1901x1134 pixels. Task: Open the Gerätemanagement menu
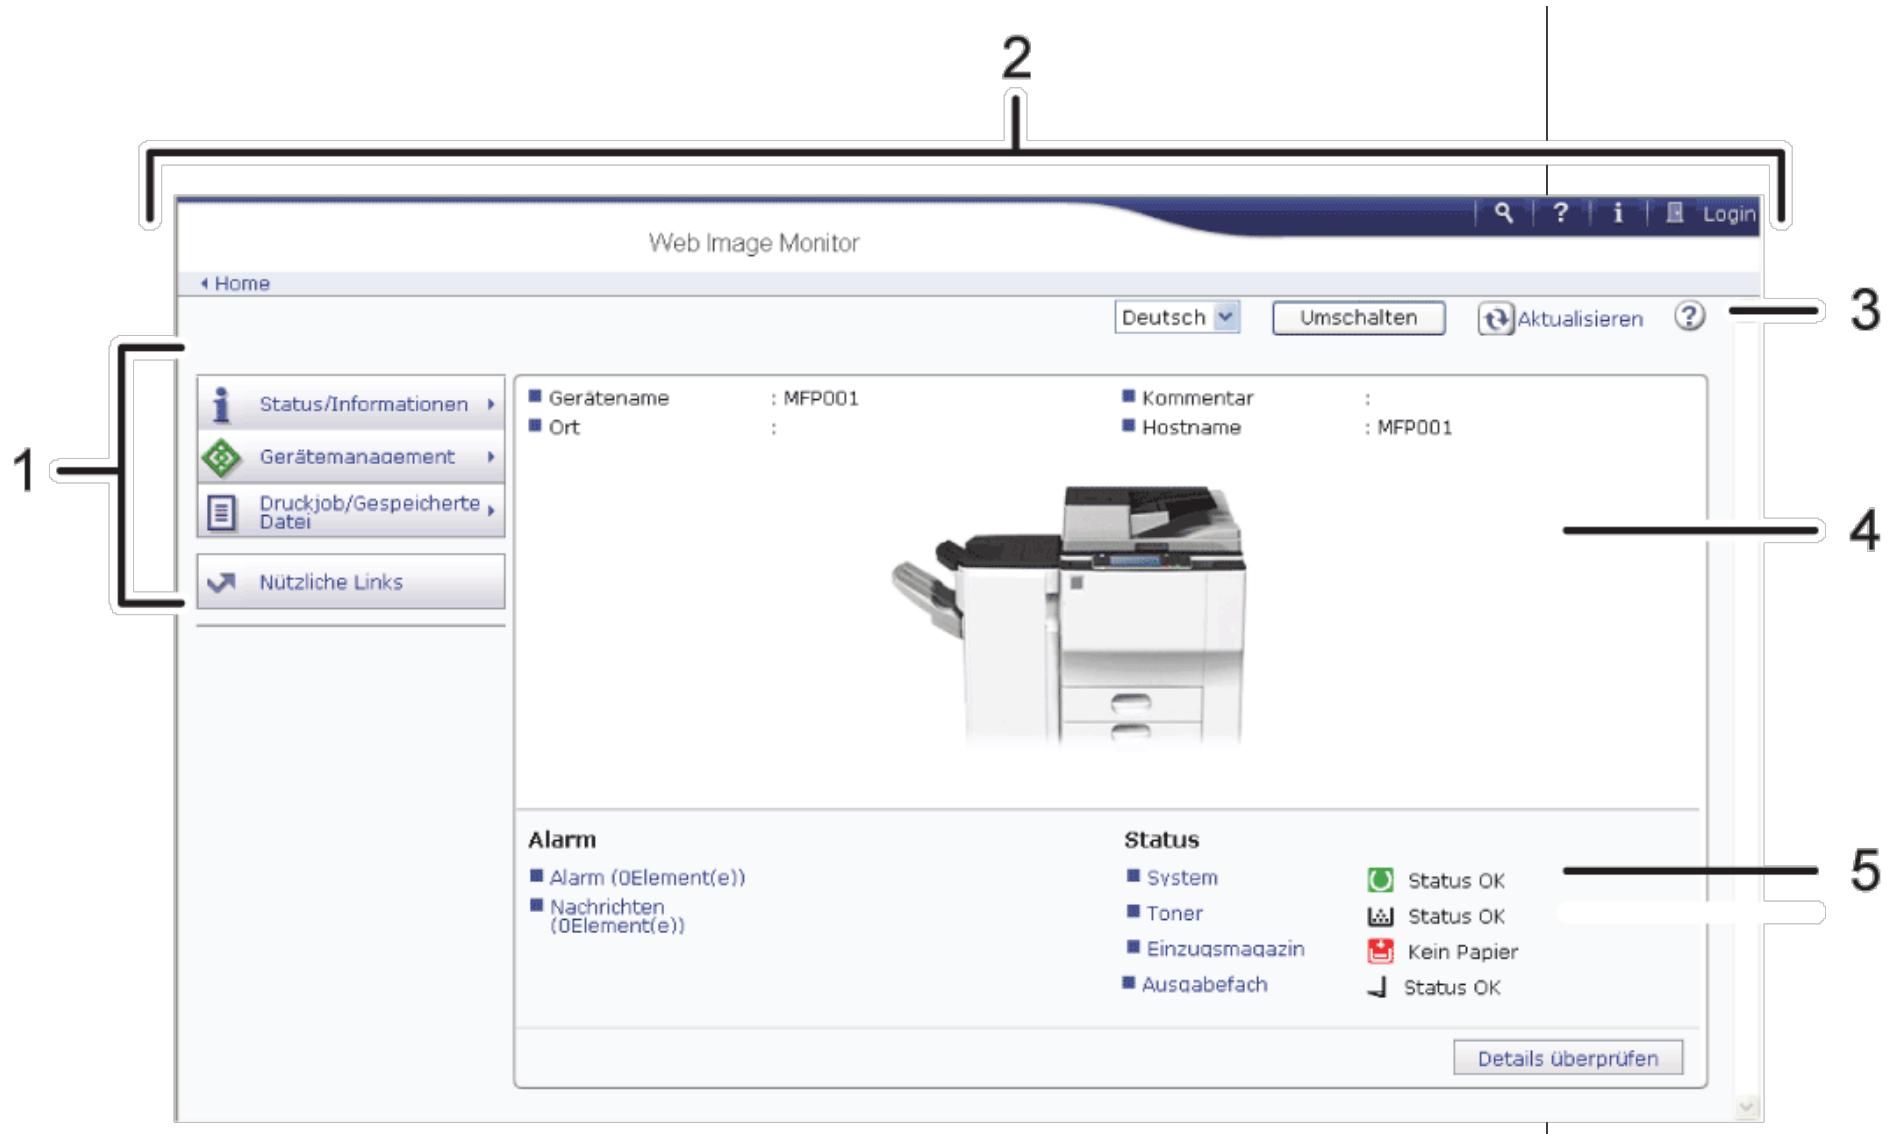(351, 457)
